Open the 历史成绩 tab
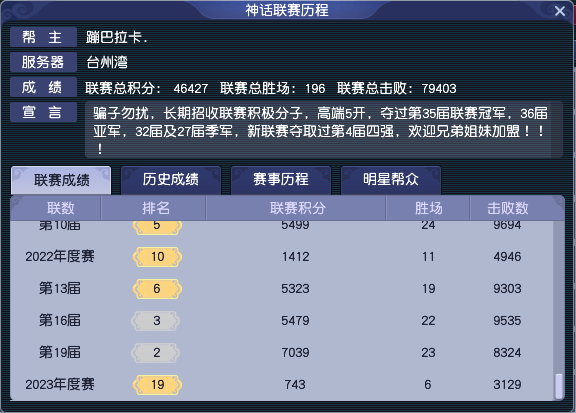This screenshot has width=576, height=413. pos(171,180)
